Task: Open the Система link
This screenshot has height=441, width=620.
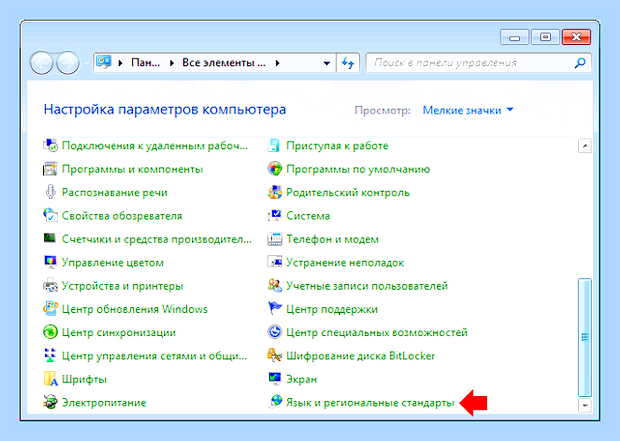Action: click(x=308, y=216)
